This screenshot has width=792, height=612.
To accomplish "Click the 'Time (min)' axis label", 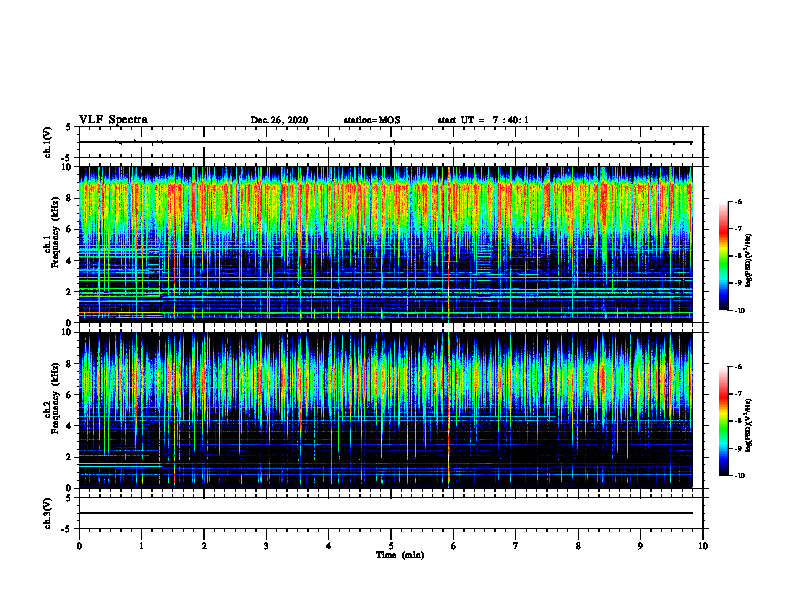I will coord(400,555).
